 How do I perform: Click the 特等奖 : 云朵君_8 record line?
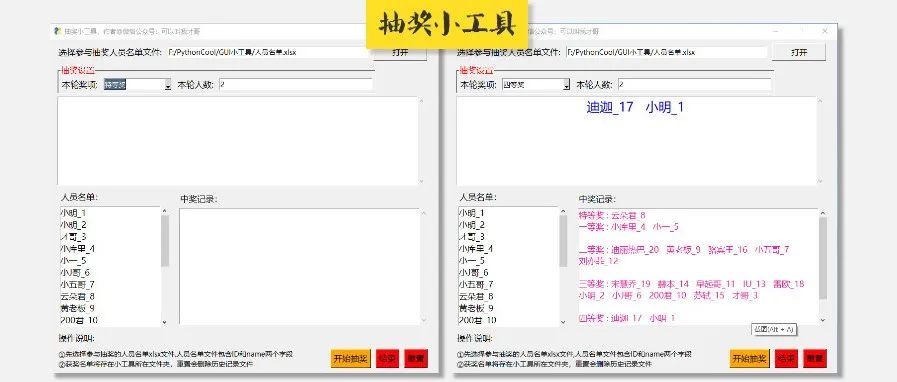(x=612, y=216)
